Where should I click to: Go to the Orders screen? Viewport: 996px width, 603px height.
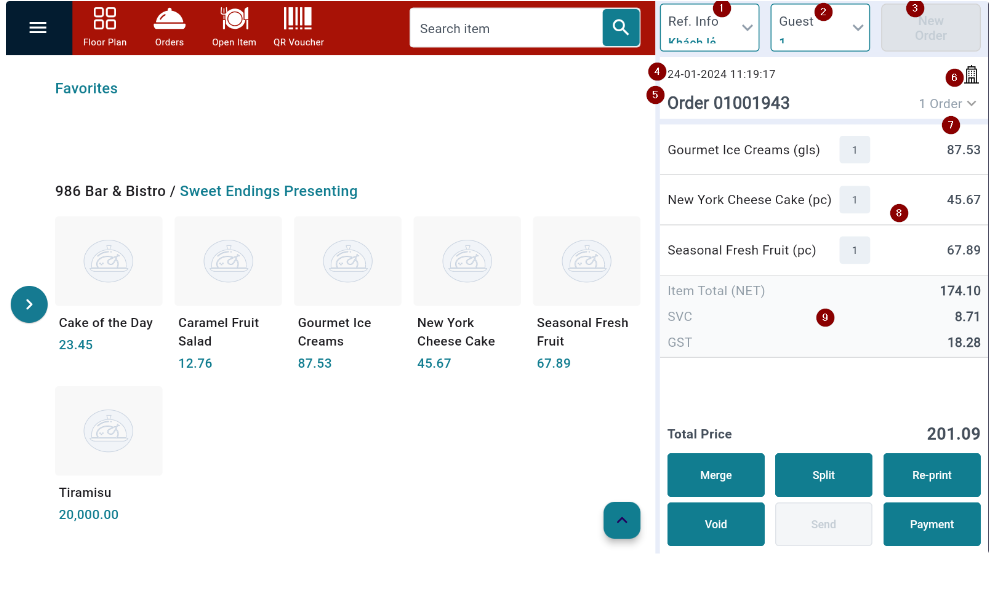169,27
